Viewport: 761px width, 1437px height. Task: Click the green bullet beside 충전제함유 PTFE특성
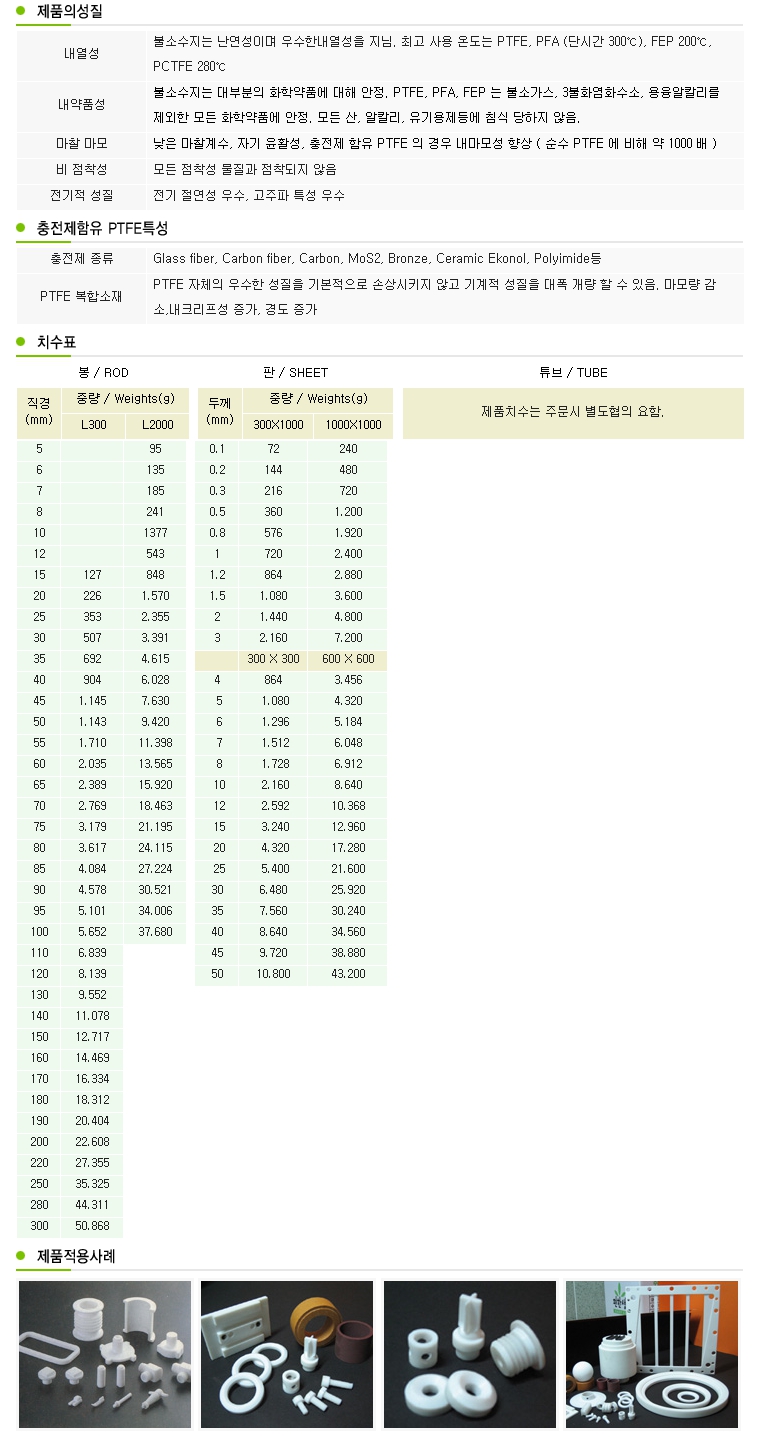(21, 228)
